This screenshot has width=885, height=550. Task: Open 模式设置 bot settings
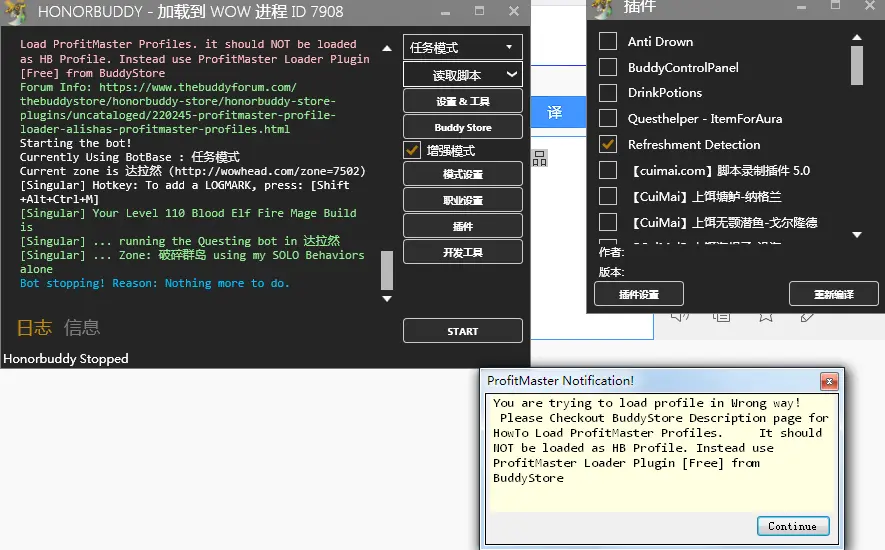463,174
